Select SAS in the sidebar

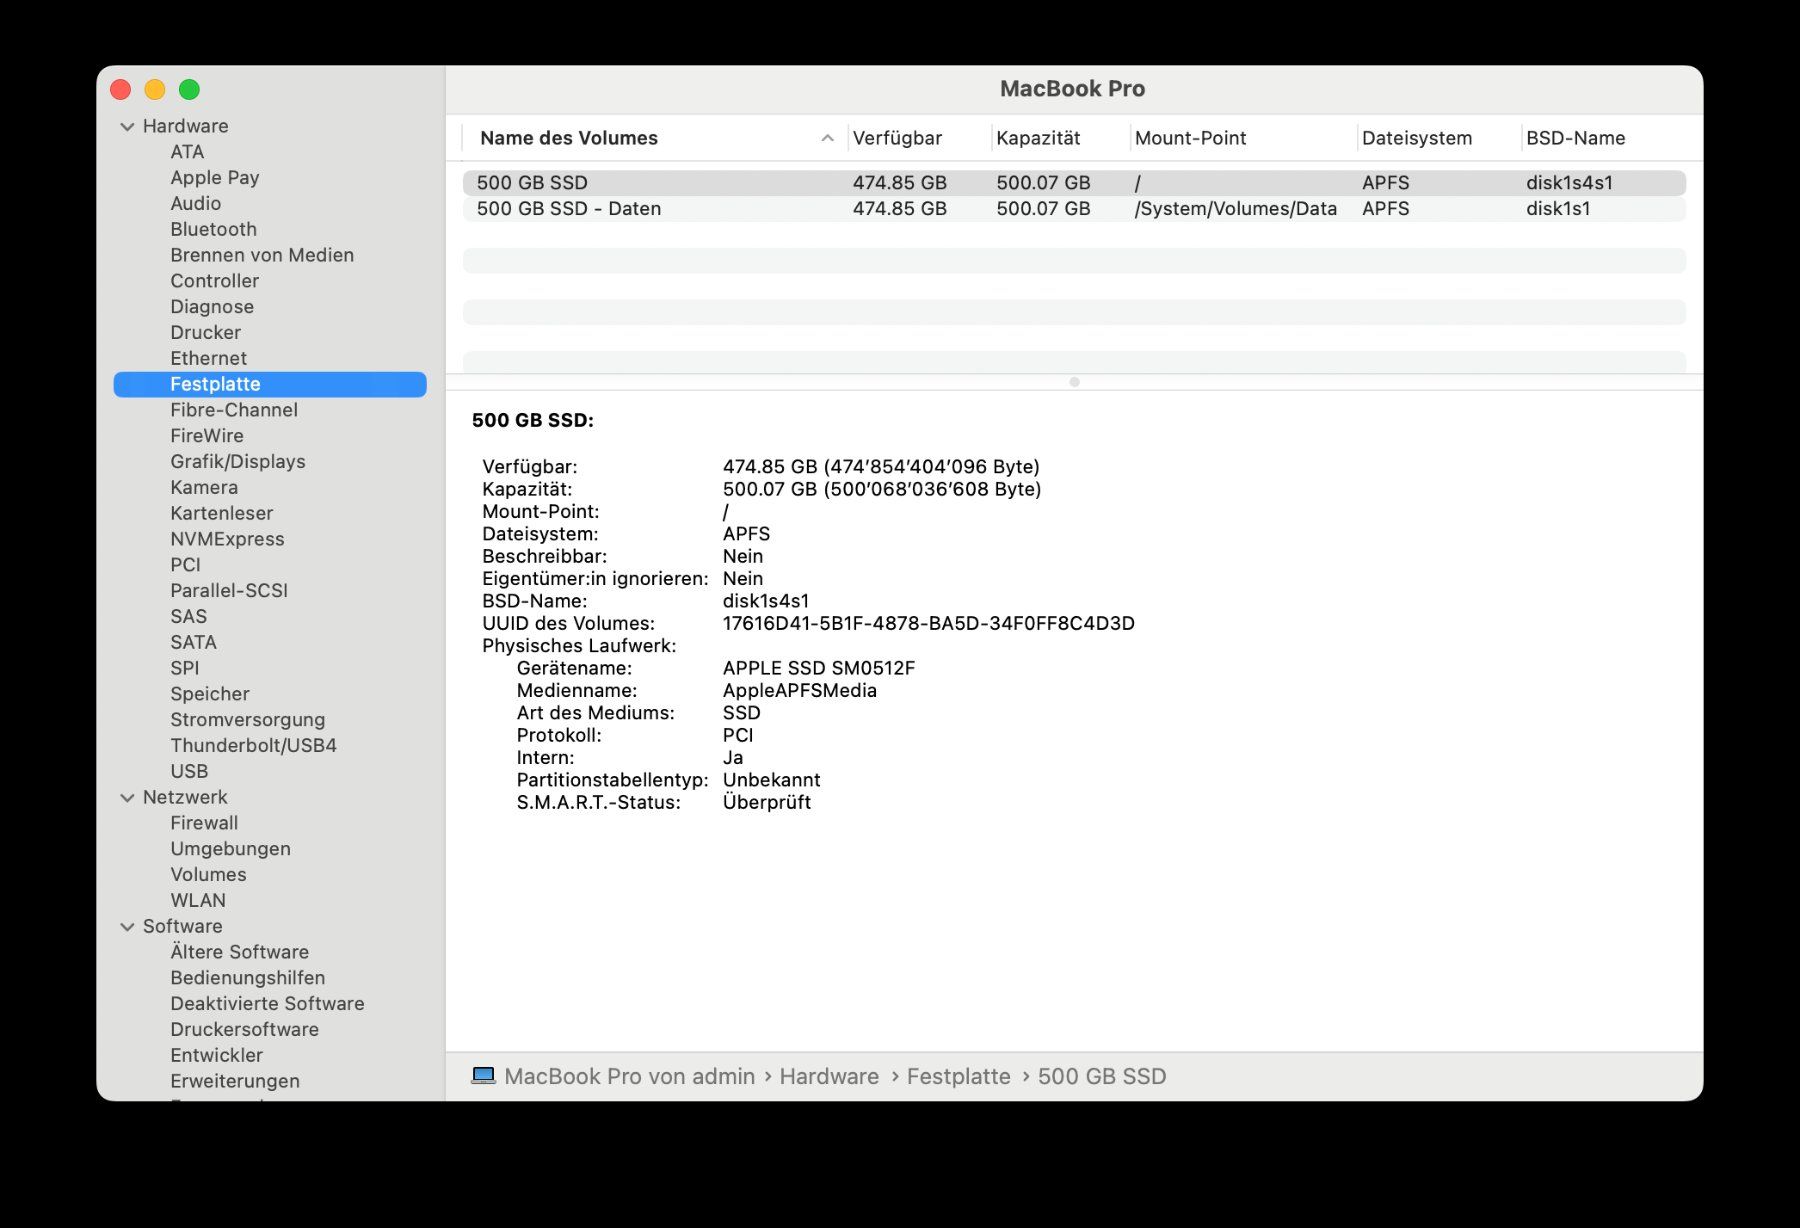coord(188,617)
